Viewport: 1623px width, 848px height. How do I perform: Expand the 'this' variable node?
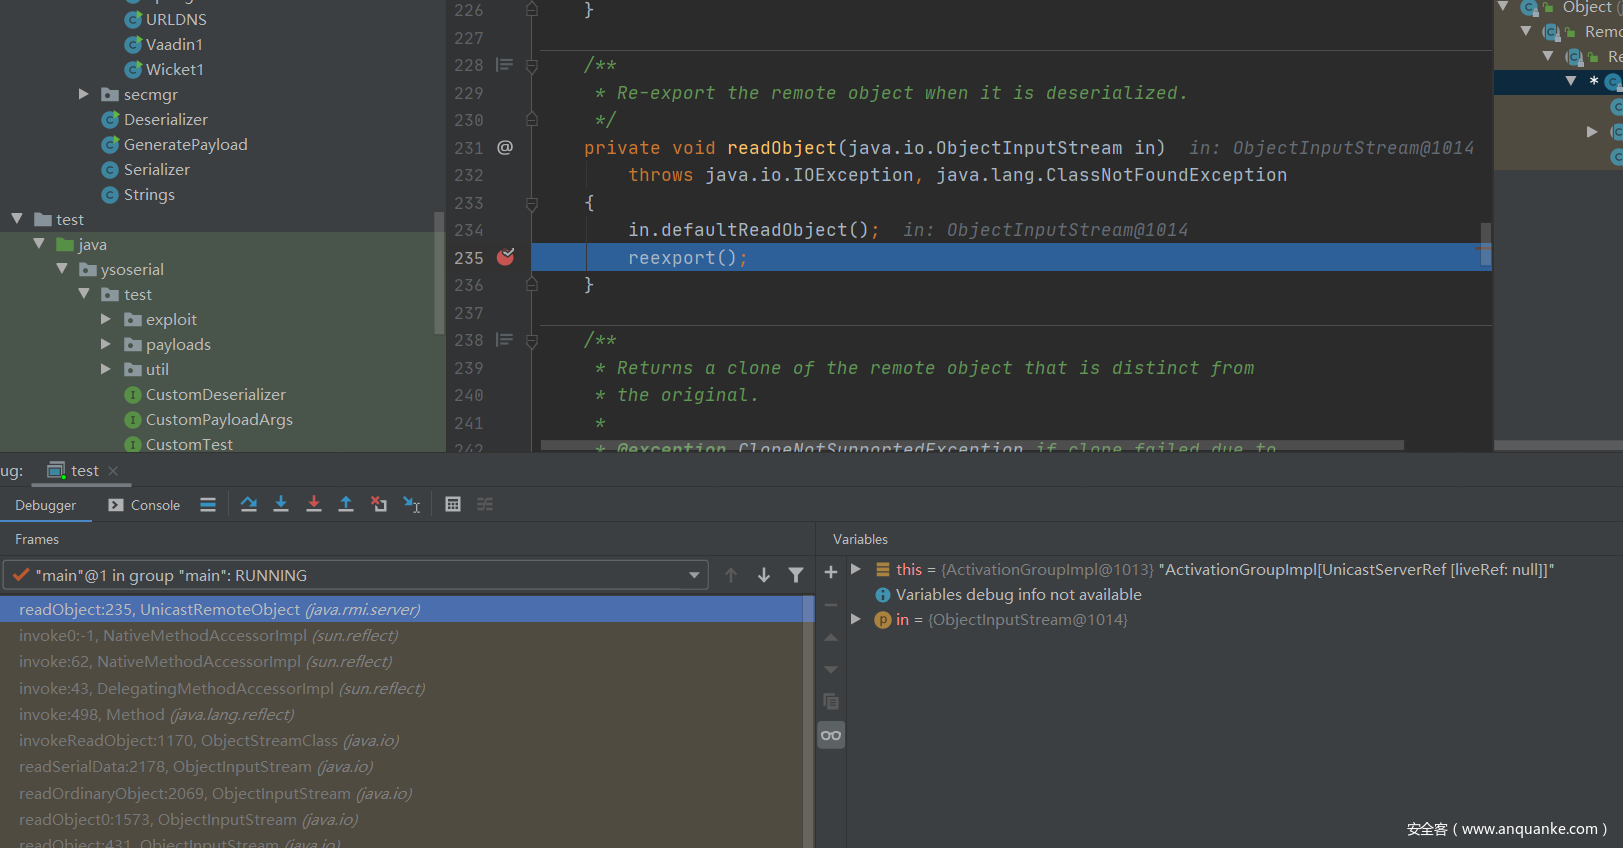point(856,569)
